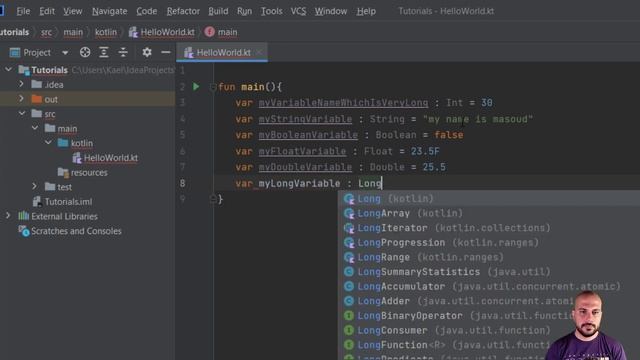Screen dimensions: 640x360
Task: Expand External Libraries node
Action: coord(8,216)
